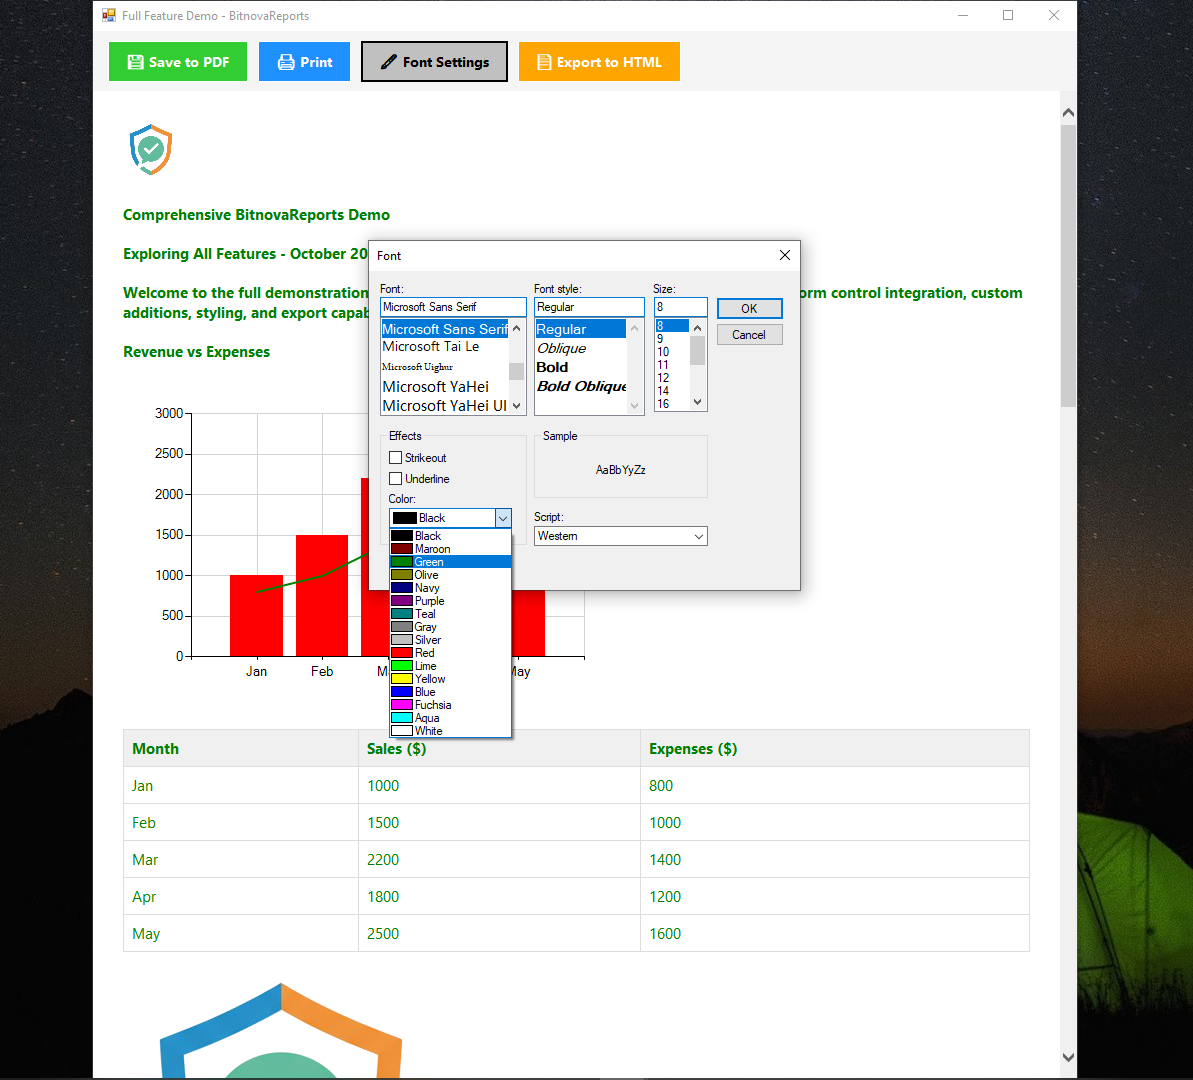The height and width of the screenshot is (1080, 1193).
Task: Click Cancel in the Font dialog
Action: pyautogui.click(x=749, y=335)
